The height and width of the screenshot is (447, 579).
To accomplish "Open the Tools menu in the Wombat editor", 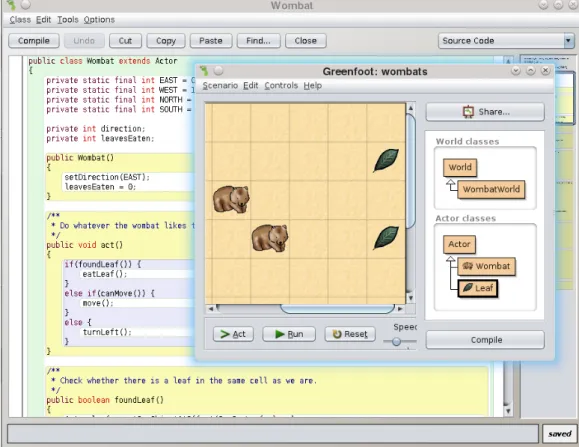I will point(68,20).
